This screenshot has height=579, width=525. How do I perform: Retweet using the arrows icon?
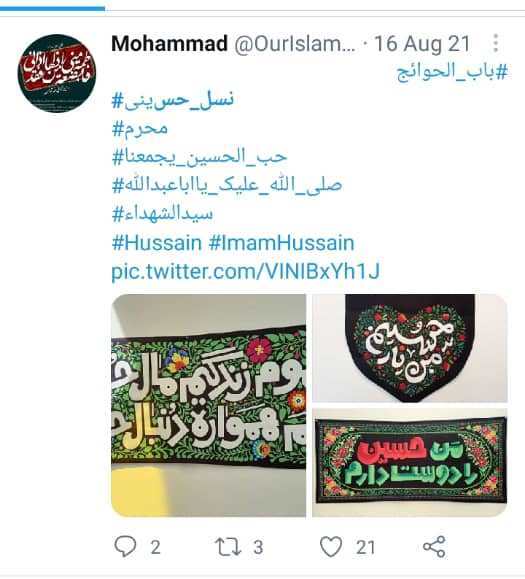[228, 547]
